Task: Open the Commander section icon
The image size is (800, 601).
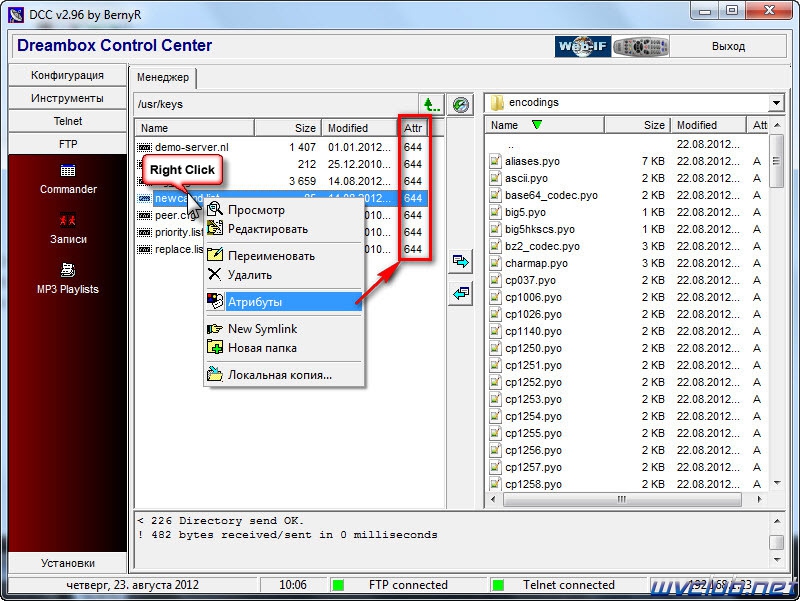Action: (68, 170)
